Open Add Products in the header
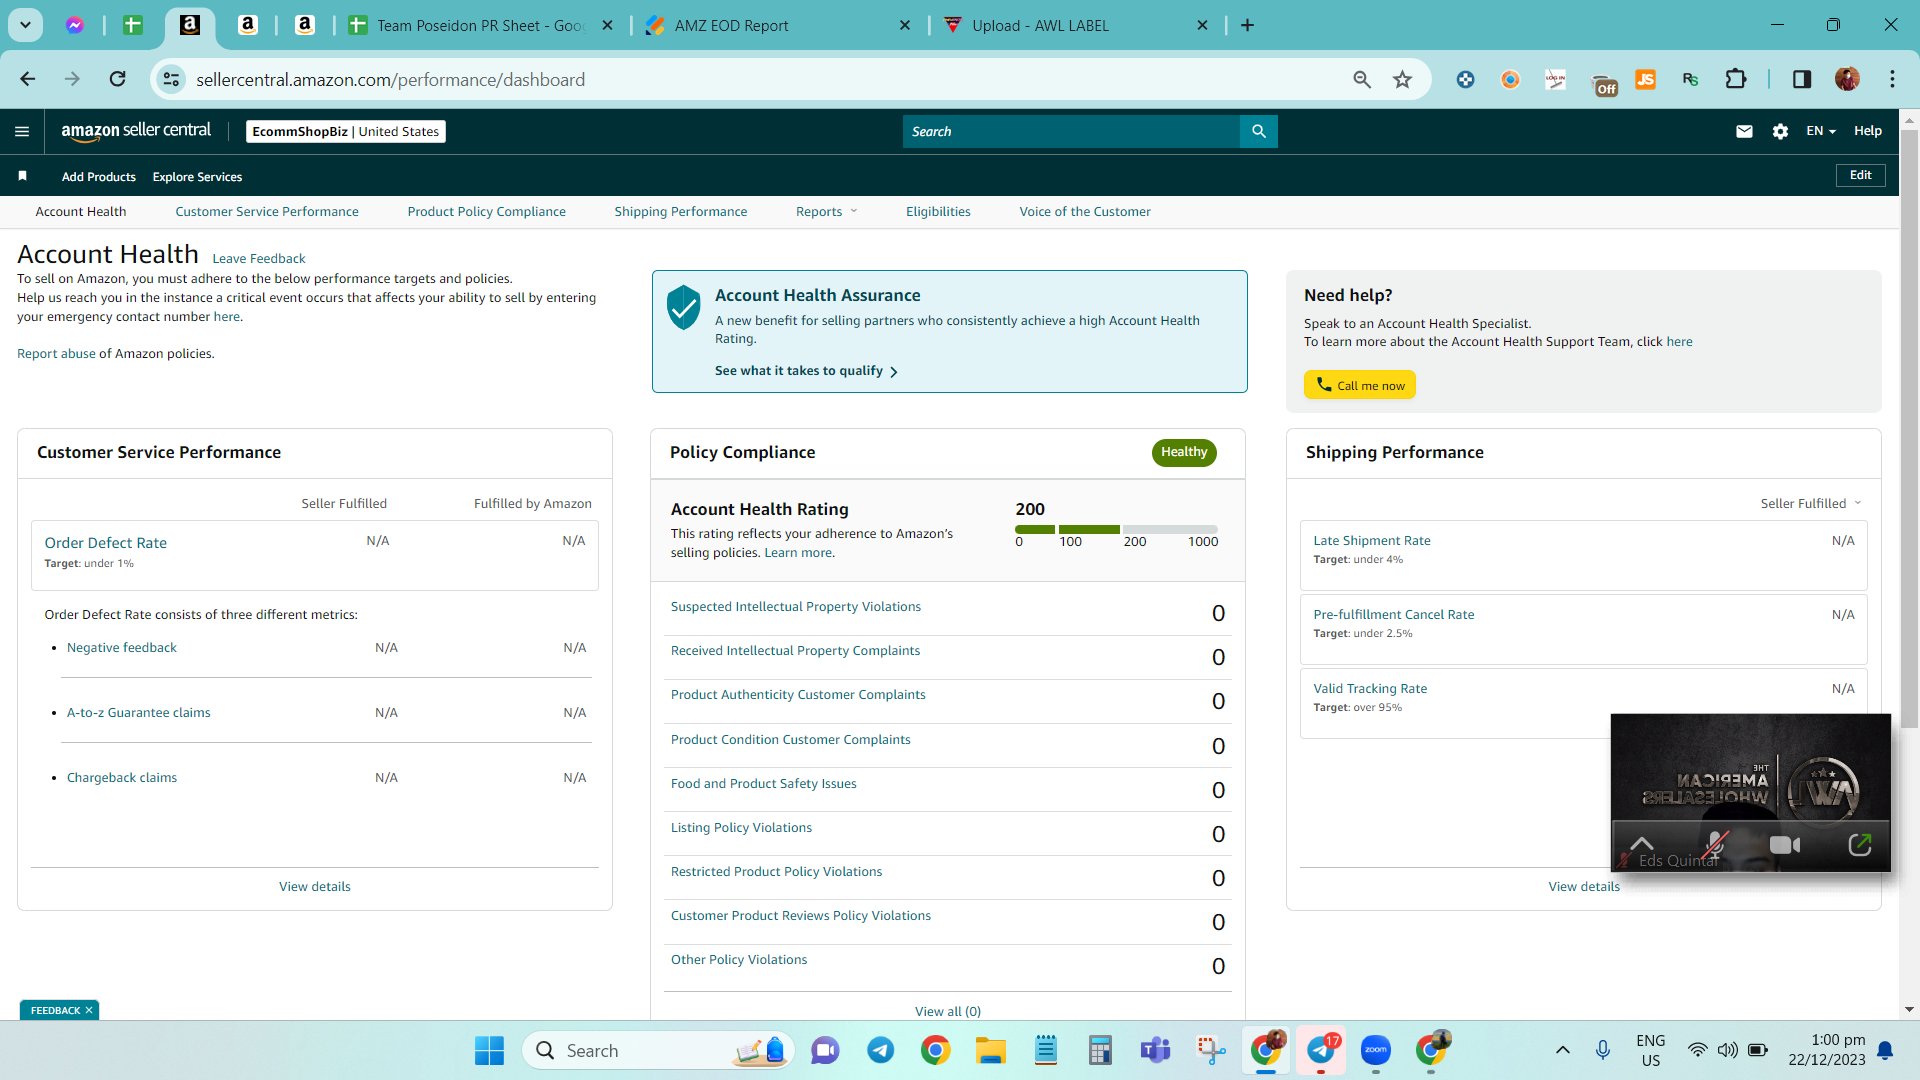Image resolution: width=1920 pixels, height=1080 pixels. coord(99,176)
